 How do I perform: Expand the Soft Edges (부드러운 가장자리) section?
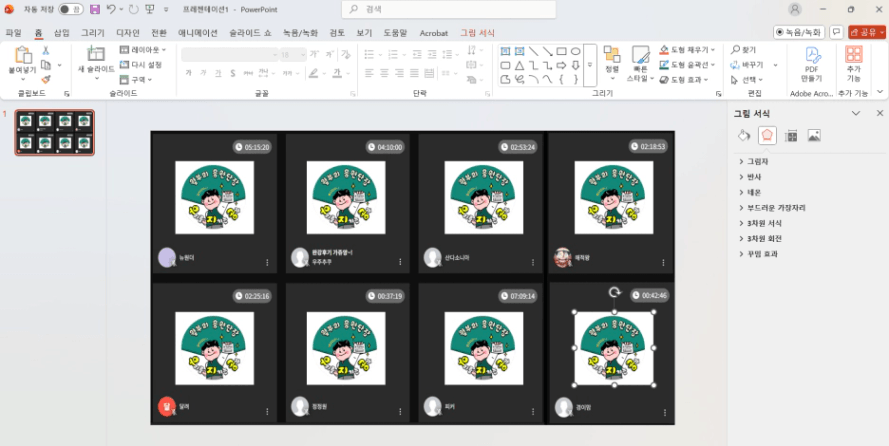pyautogui.click(x=775, y=208)
